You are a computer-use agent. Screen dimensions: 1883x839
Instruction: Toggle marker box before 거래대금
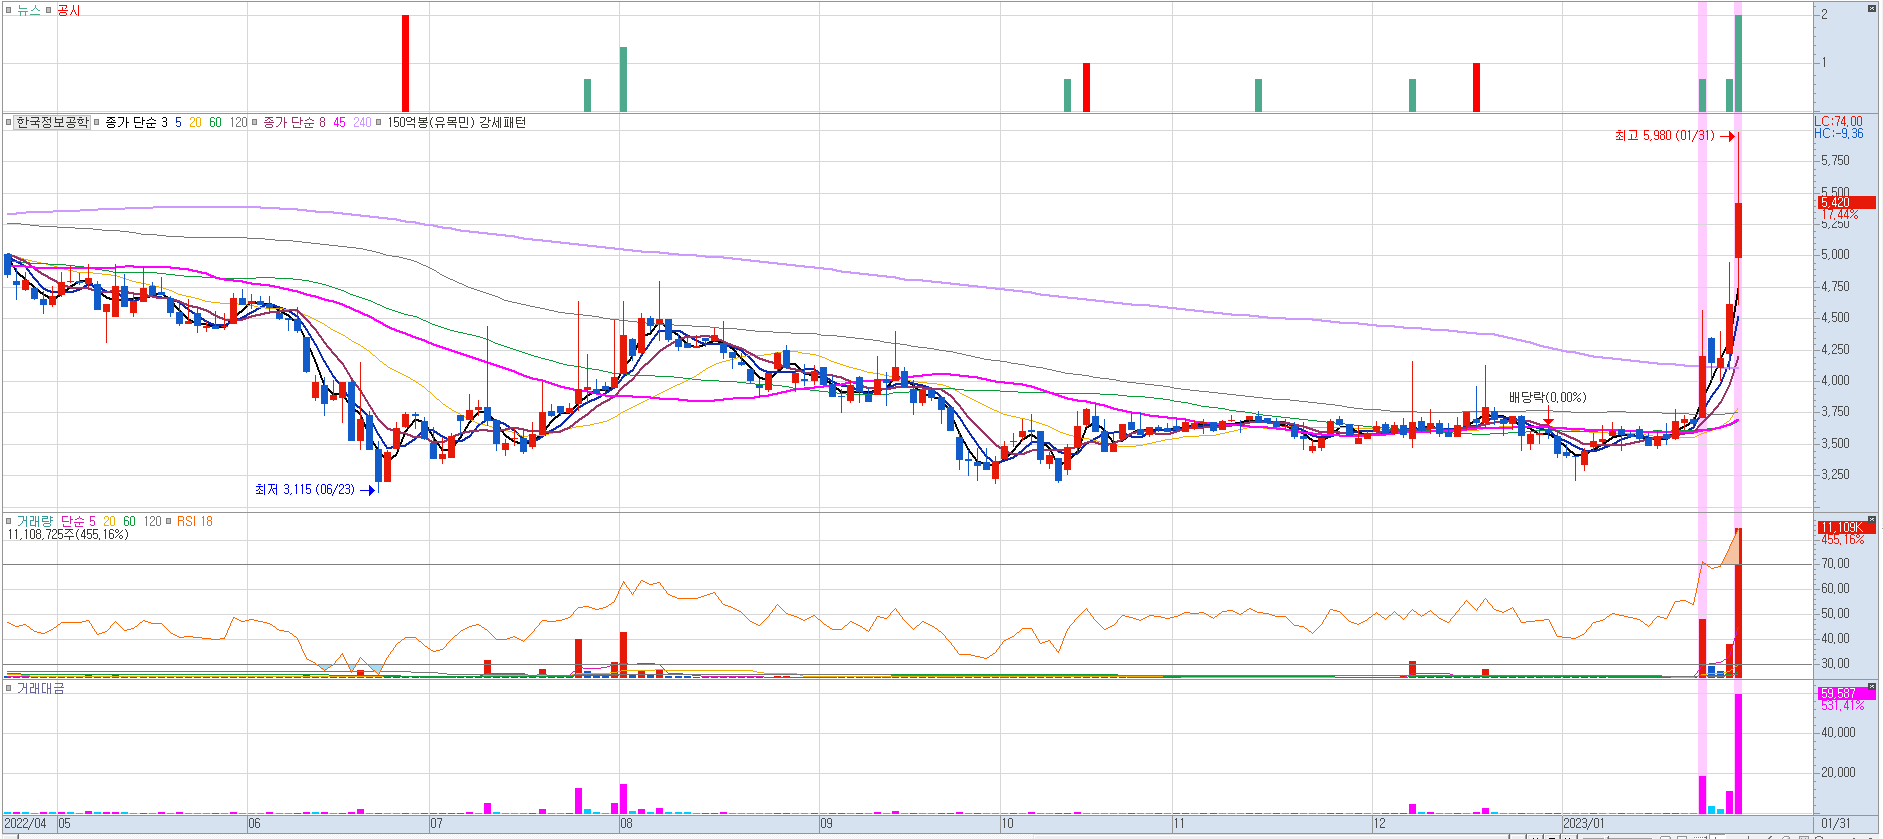pyautogui.click(x=9, y=689)
